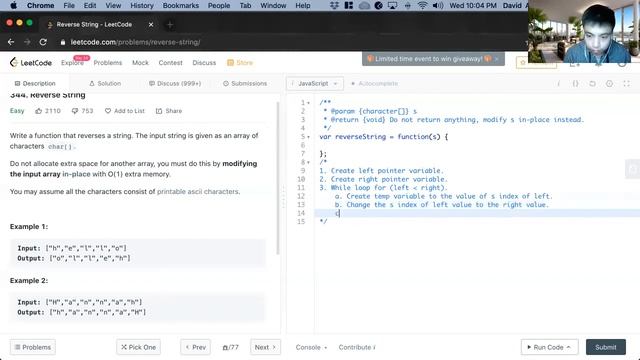
Task: Click the Contribute link at bottom
Action: 357,347
